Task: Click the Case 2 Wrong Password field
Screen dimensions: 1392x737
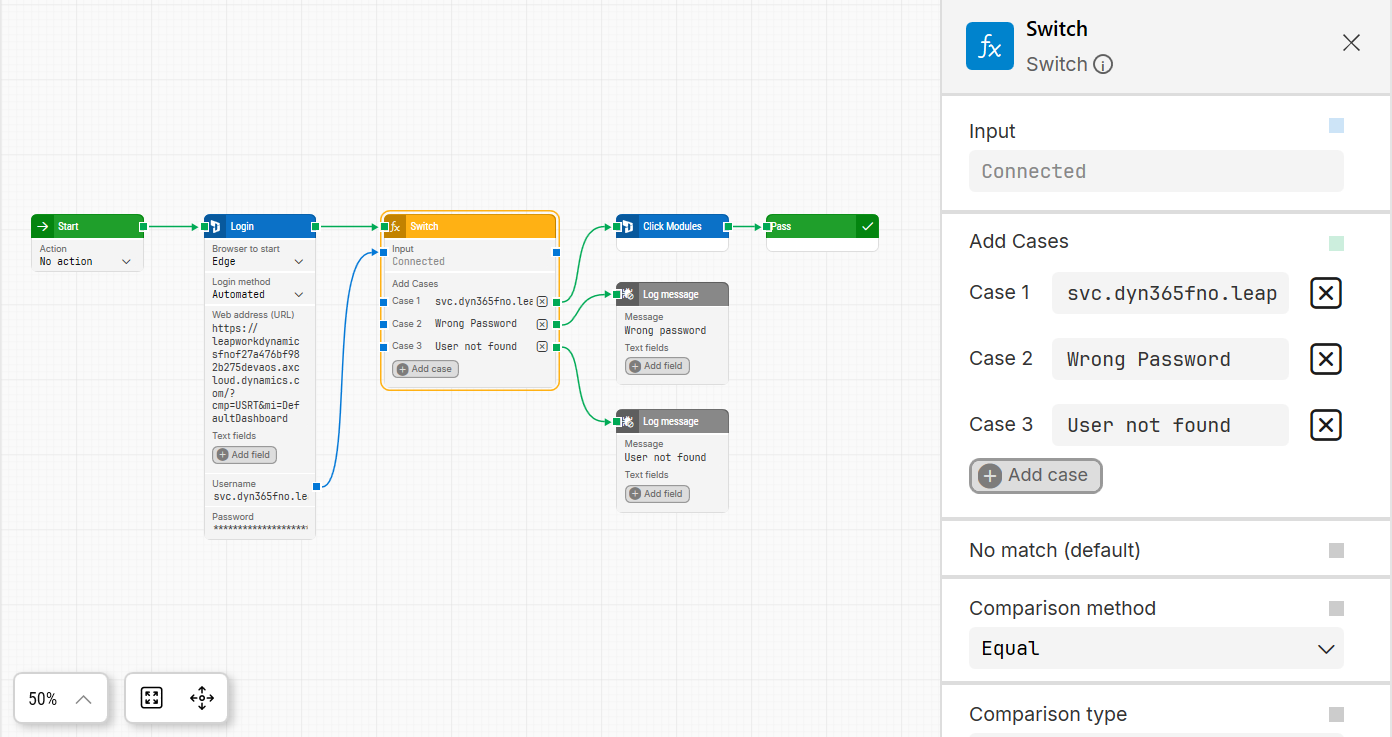Action: click(1170, 359)
